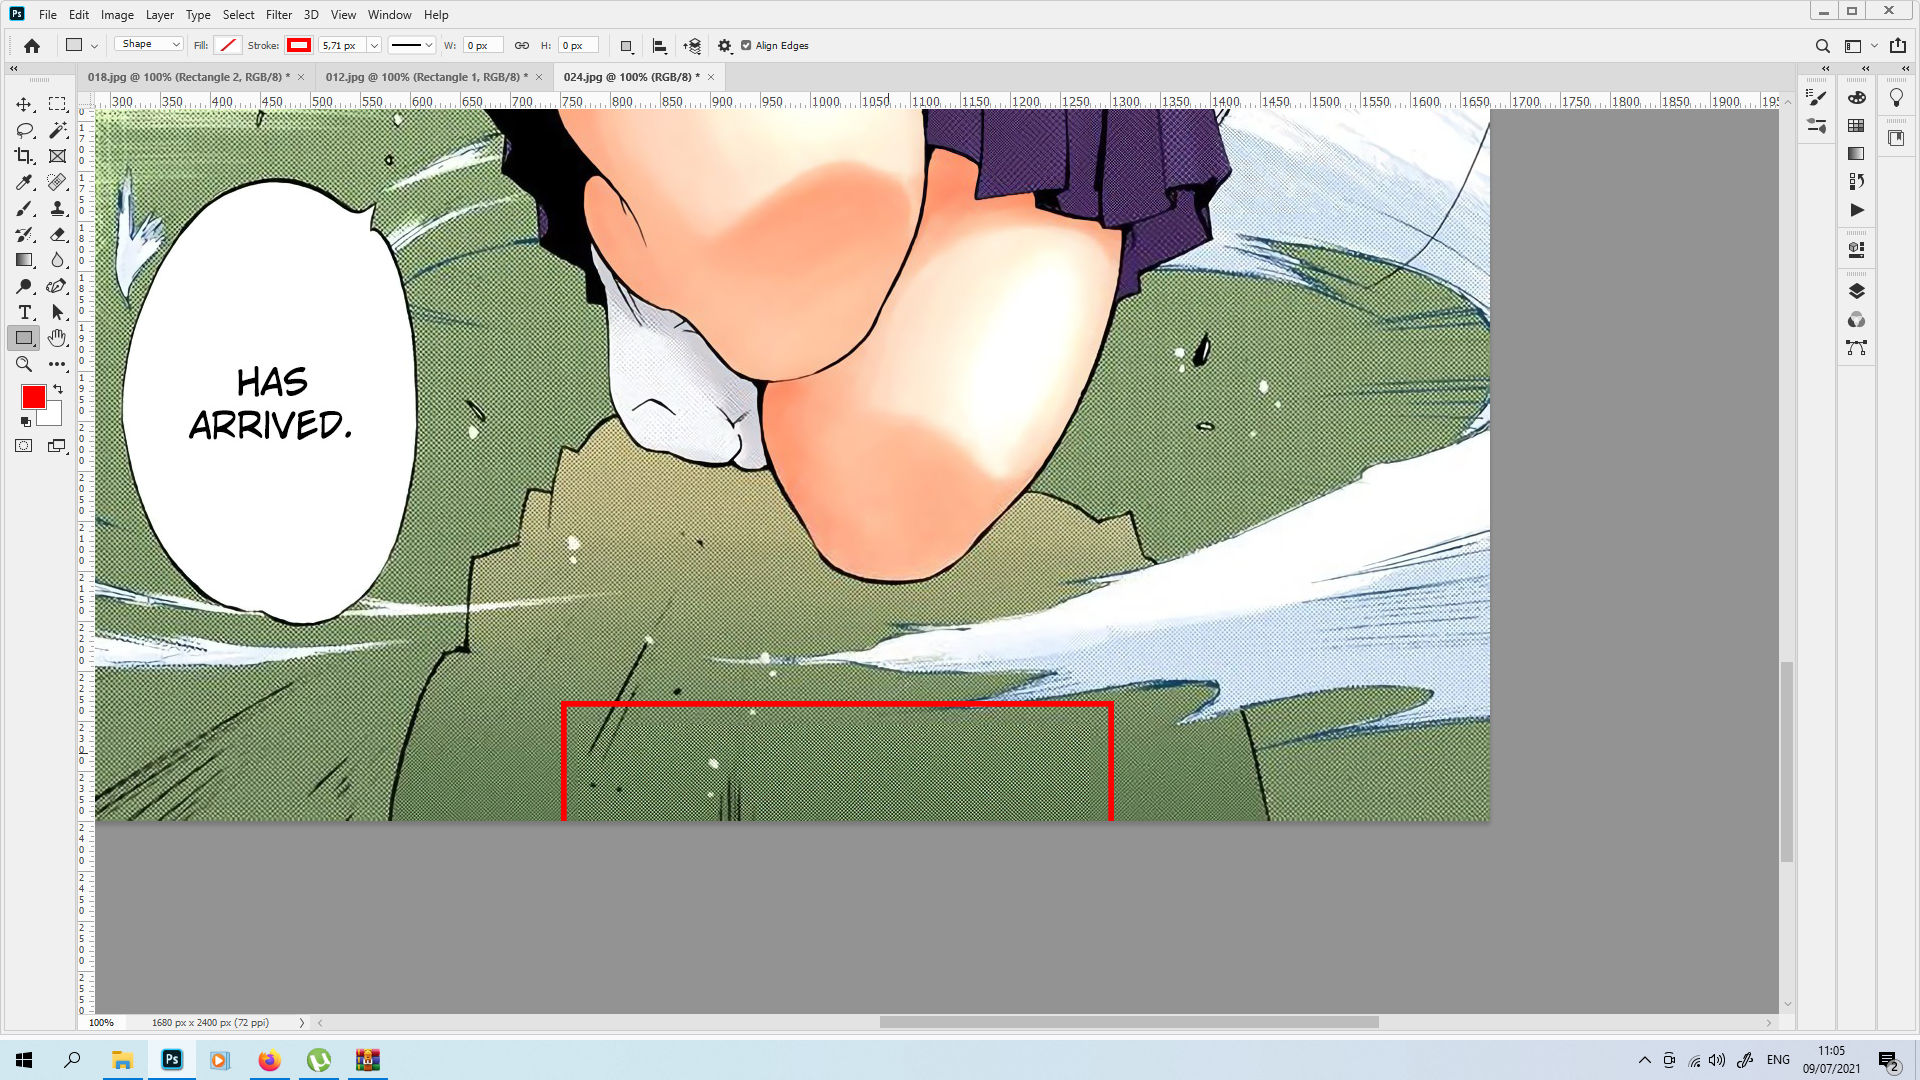
Task: Pick the red foreground color
Action: point(33,397)
